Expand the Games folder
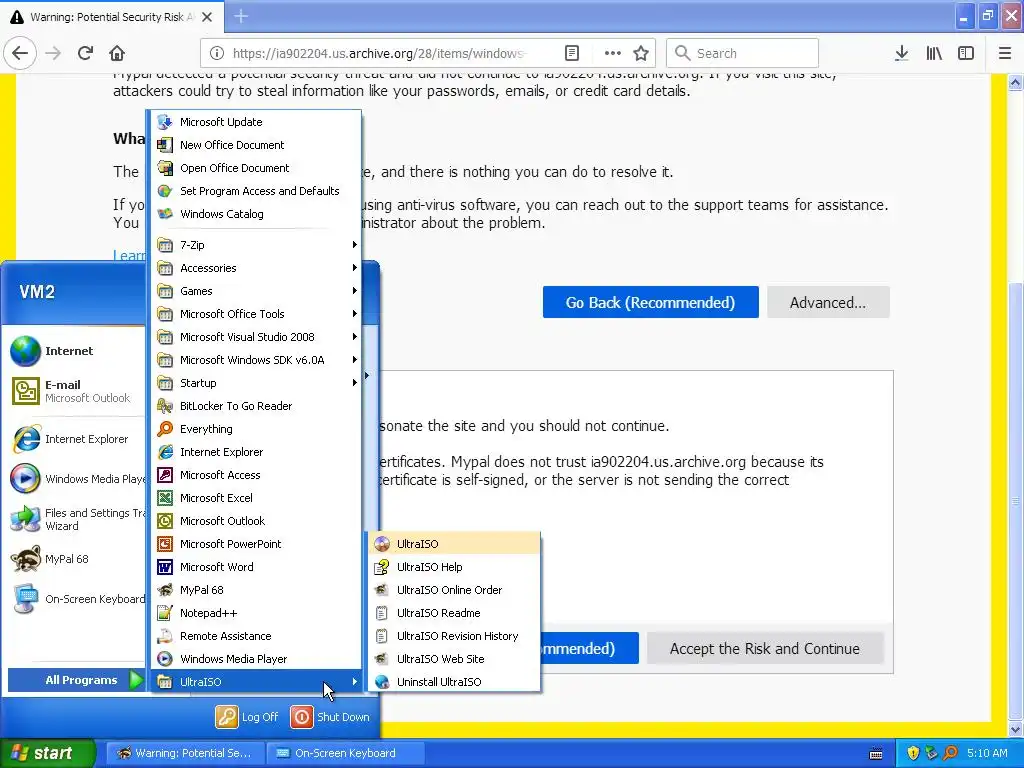This screenshot has width=1024, height=768. (256, 291)
